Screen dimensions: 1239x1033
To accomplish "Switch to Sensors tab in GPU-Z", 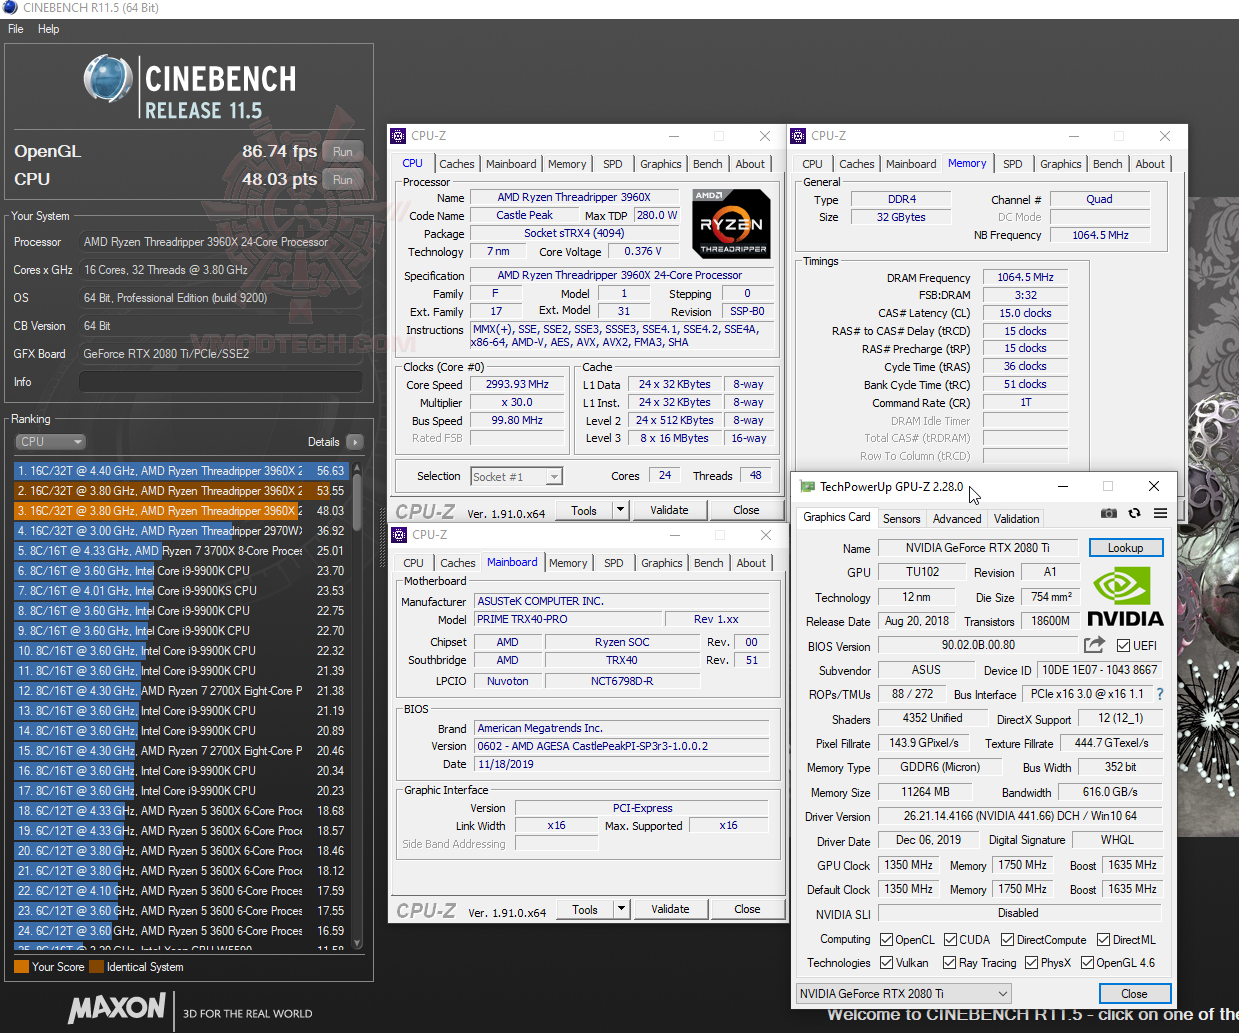I will click(901, 519).
